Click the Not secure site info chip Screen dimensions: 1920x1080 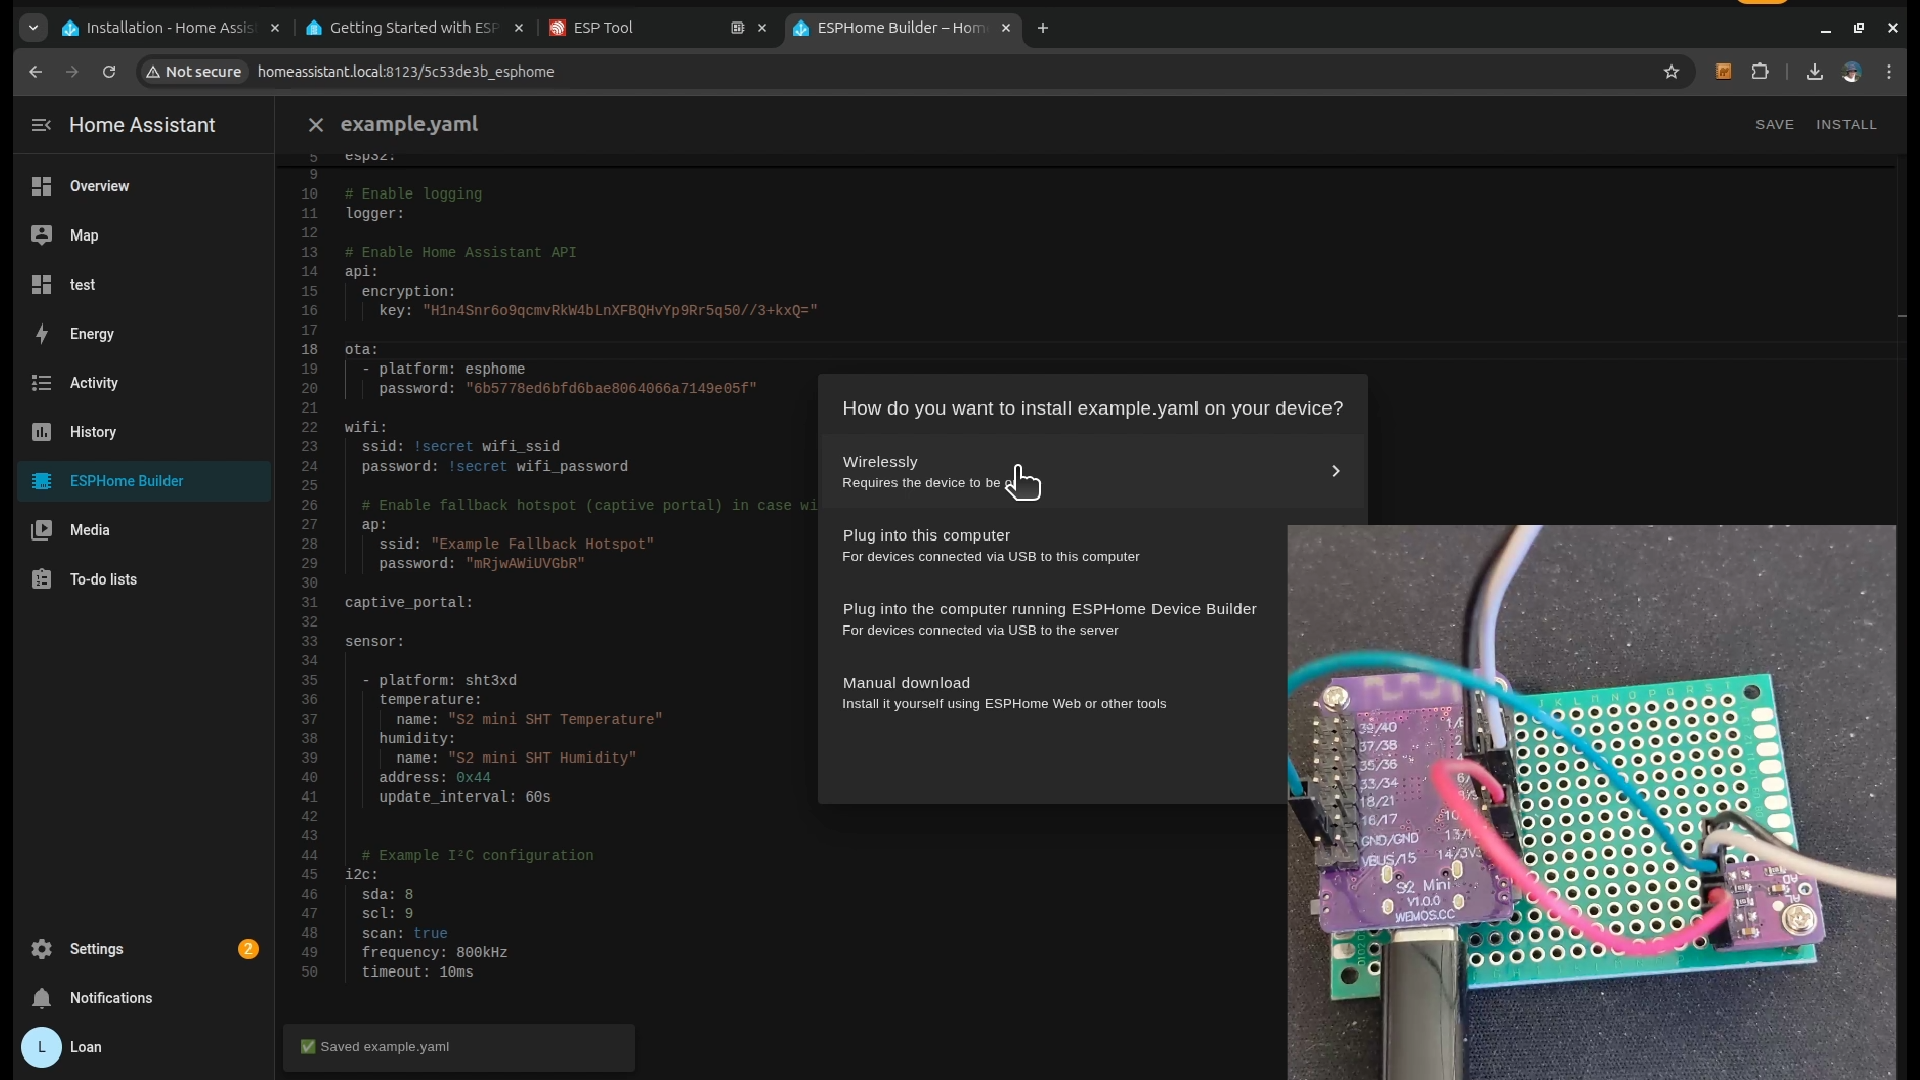coord(194,72)
